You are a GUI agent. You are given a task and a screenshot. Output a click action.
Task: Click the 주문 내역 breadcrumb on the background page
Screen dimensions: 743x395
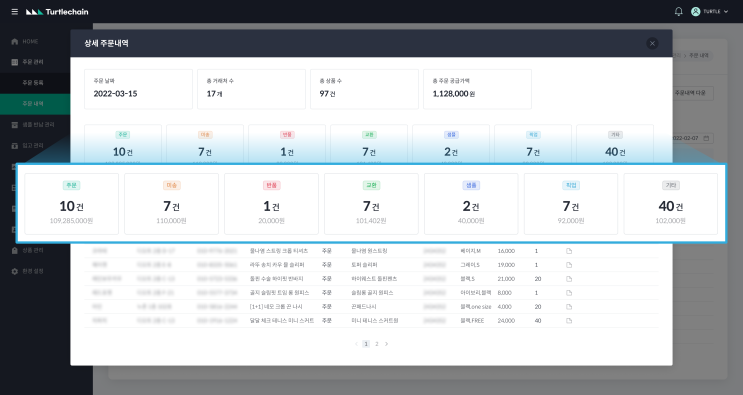tap(698, 55)
